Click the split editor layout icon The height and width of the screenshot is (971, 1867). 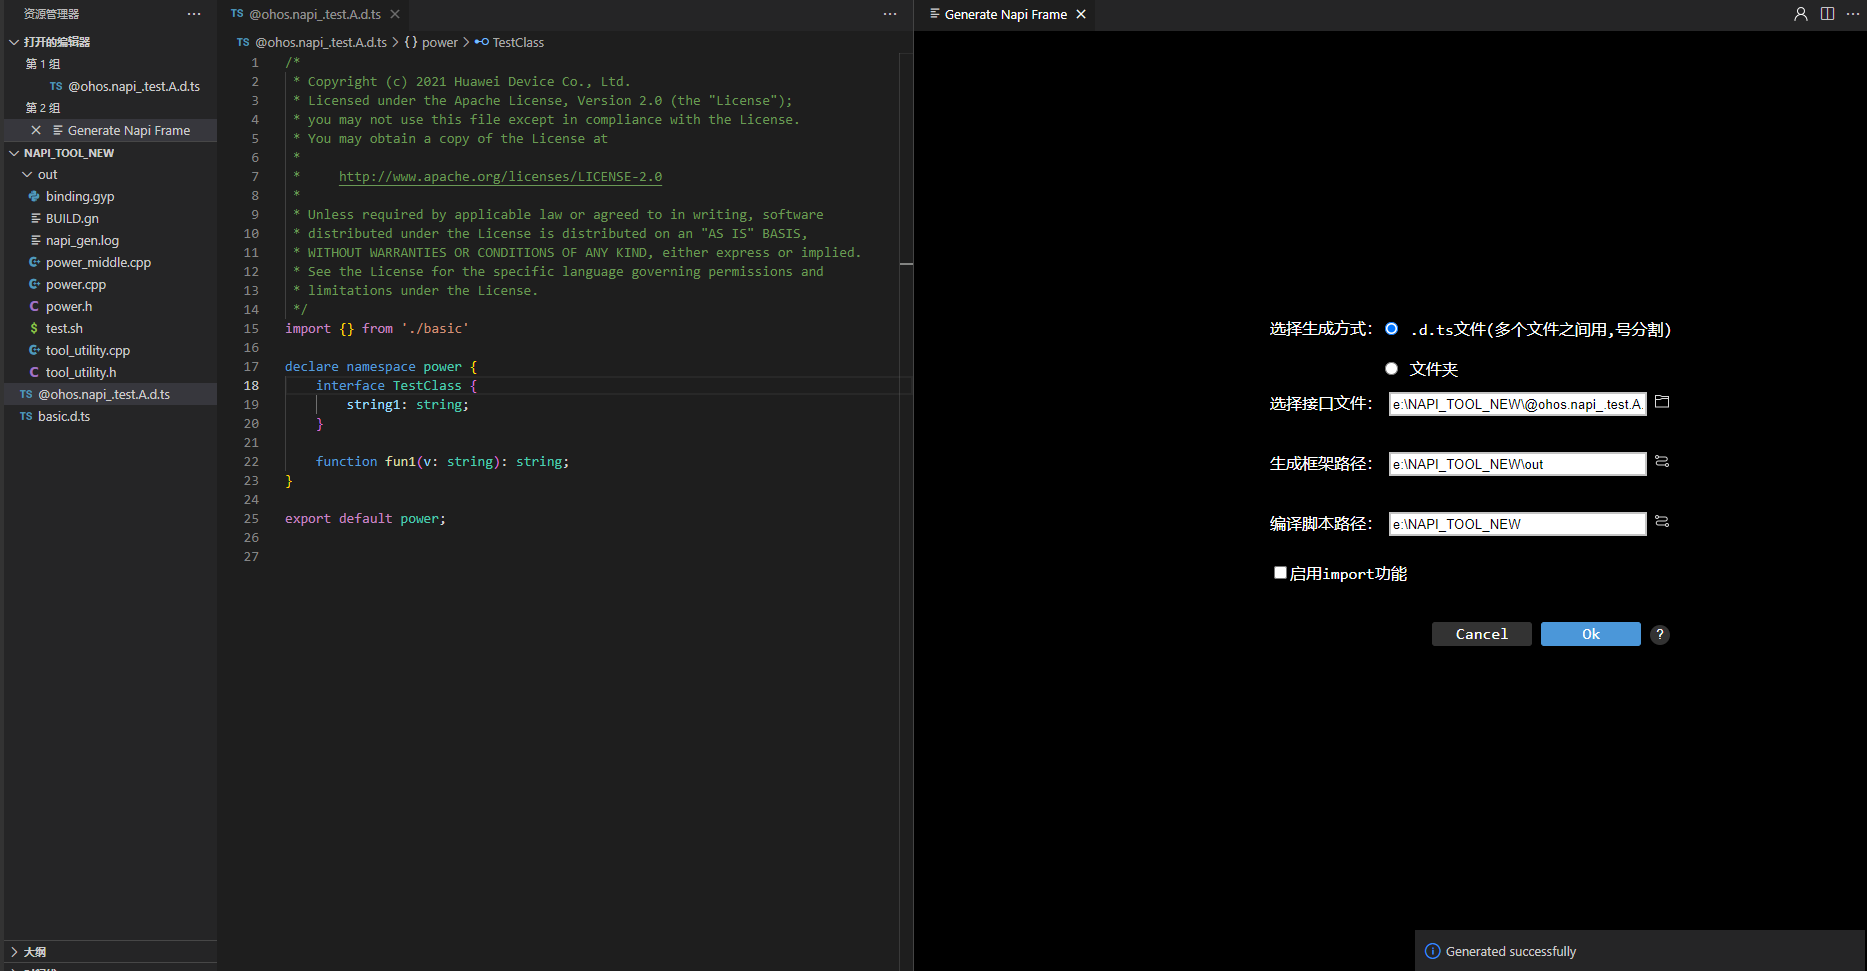click(1827, 14)
